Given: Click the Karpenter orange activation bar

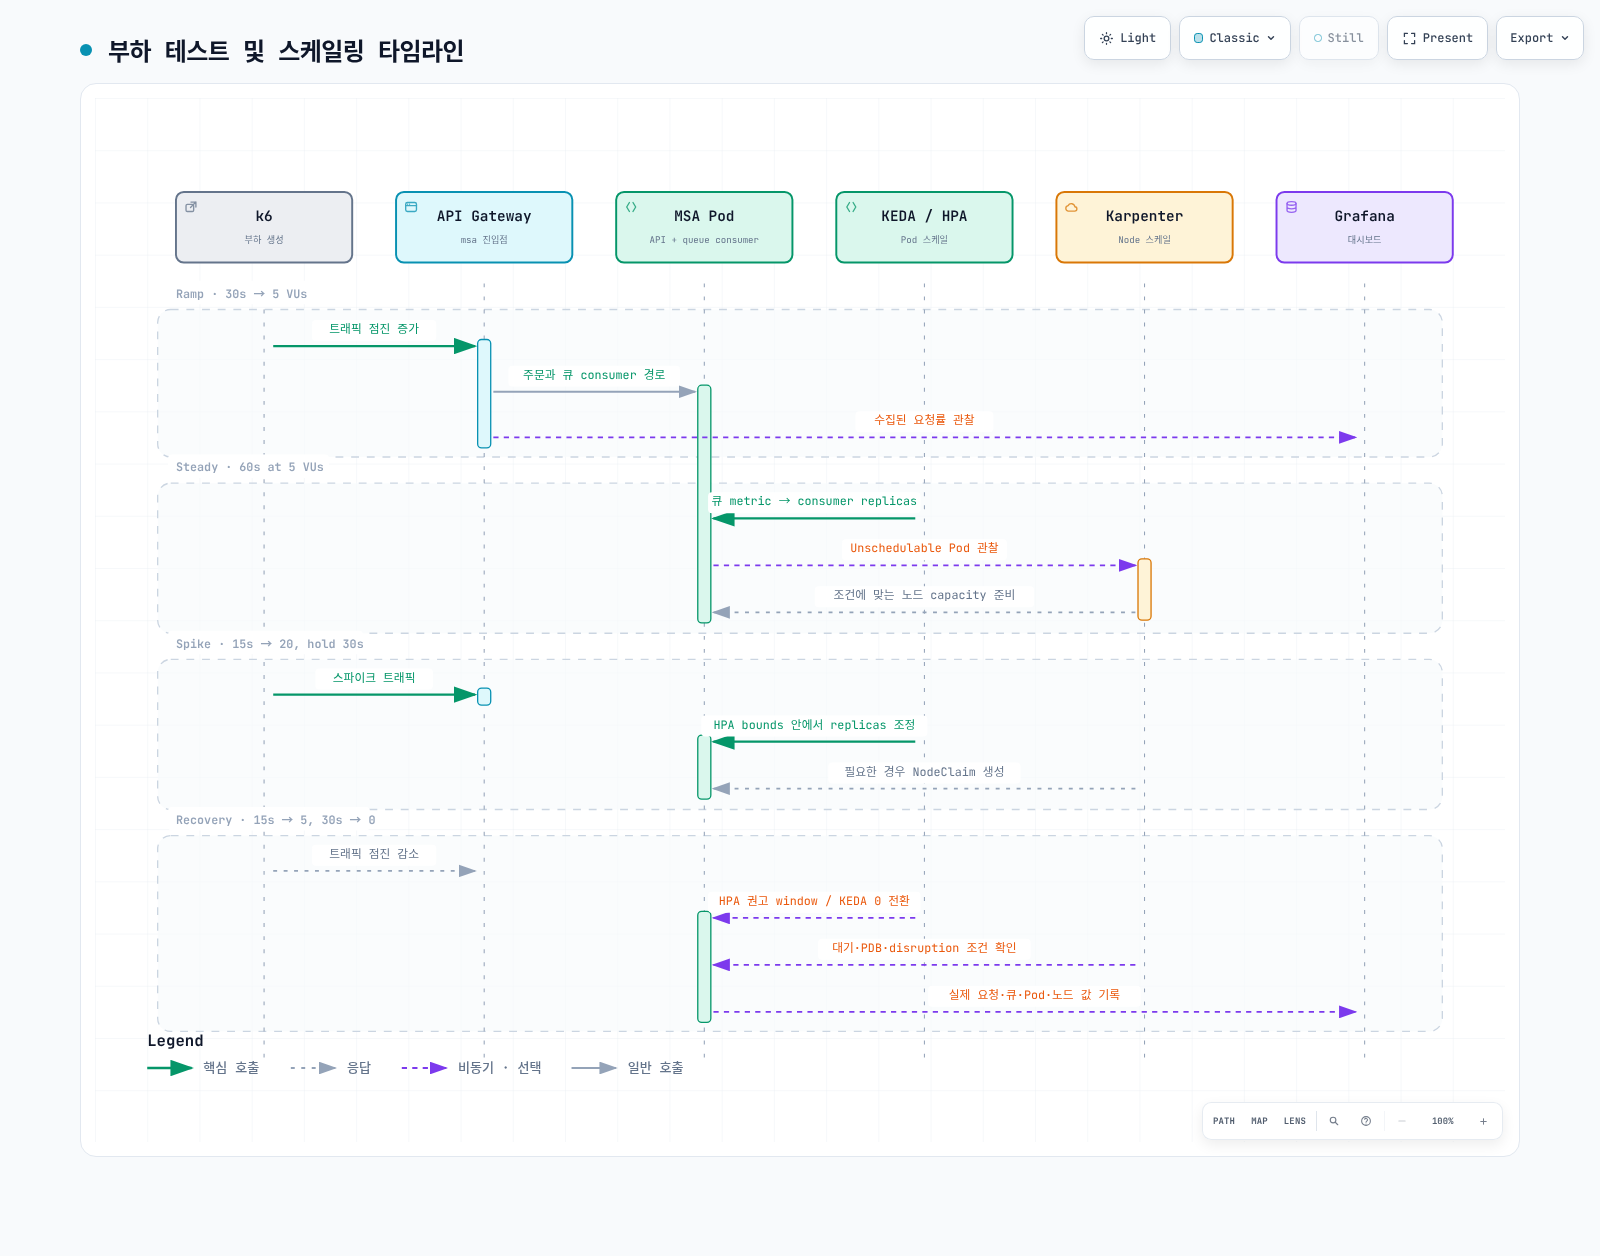Looking at the screenshot, I should [x=1144, y=589].
